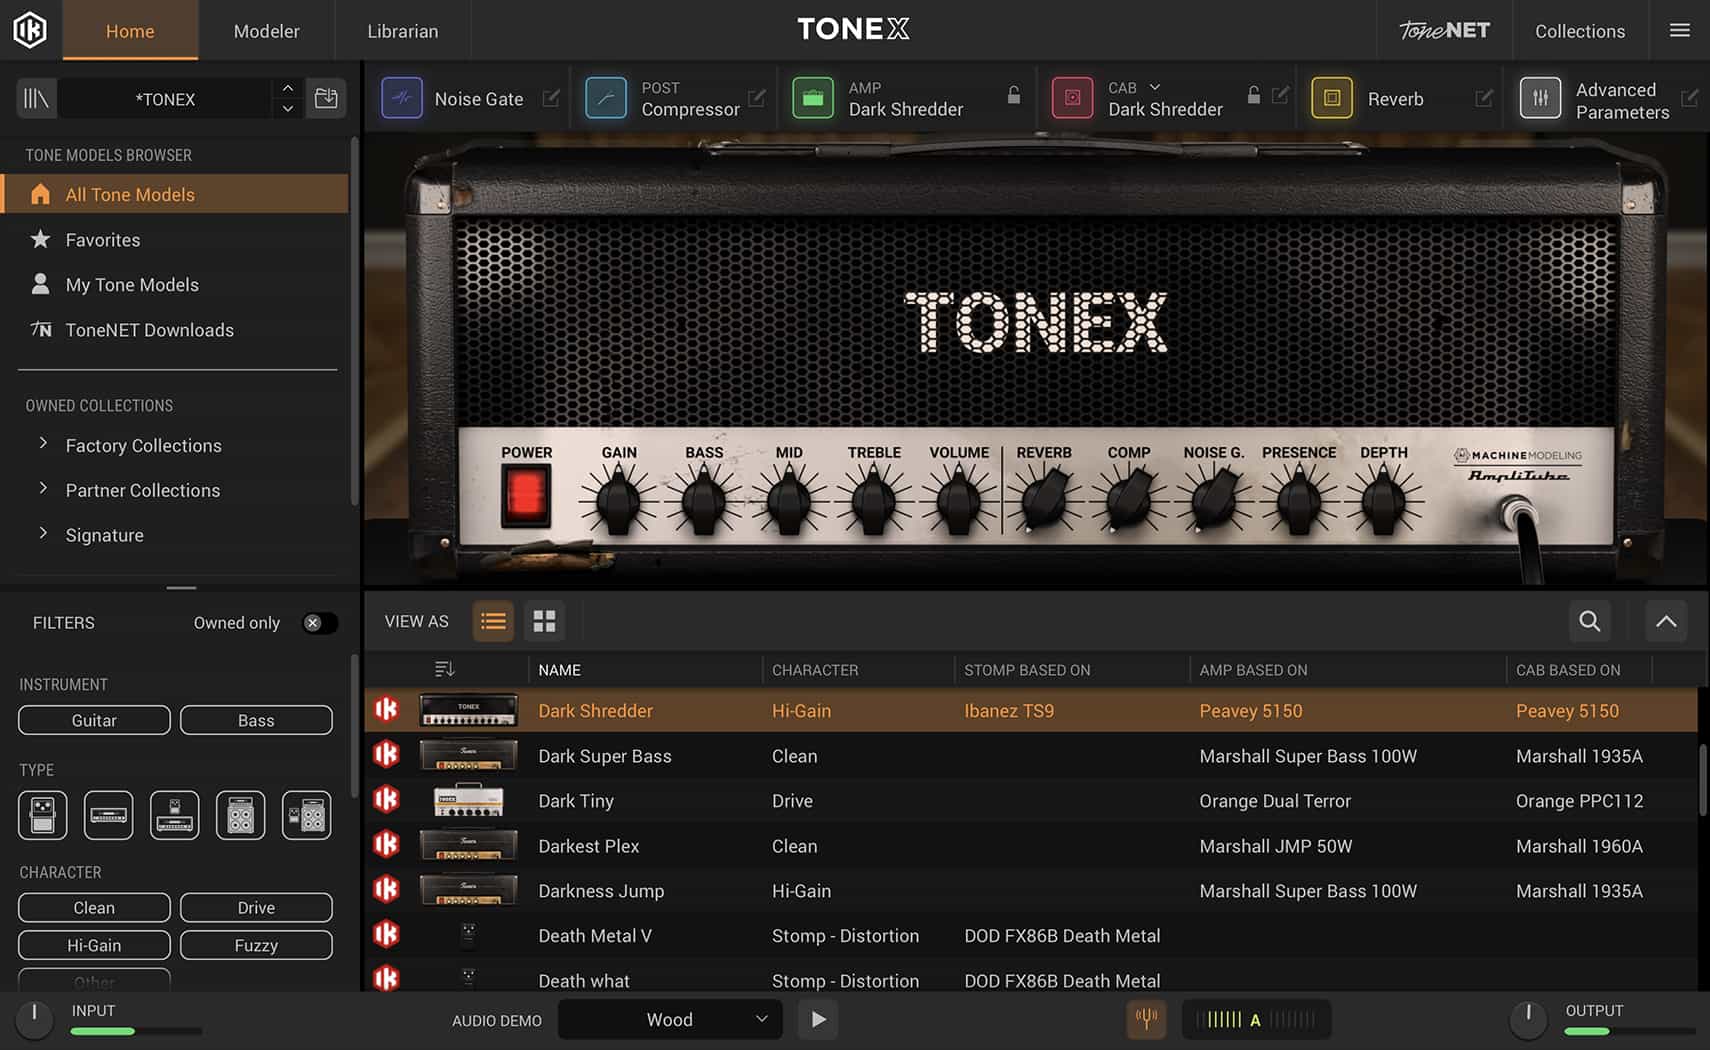Open the Advanced Parameters edit icon
Screen dimensions: 1710x1050
click(1689, 98)
